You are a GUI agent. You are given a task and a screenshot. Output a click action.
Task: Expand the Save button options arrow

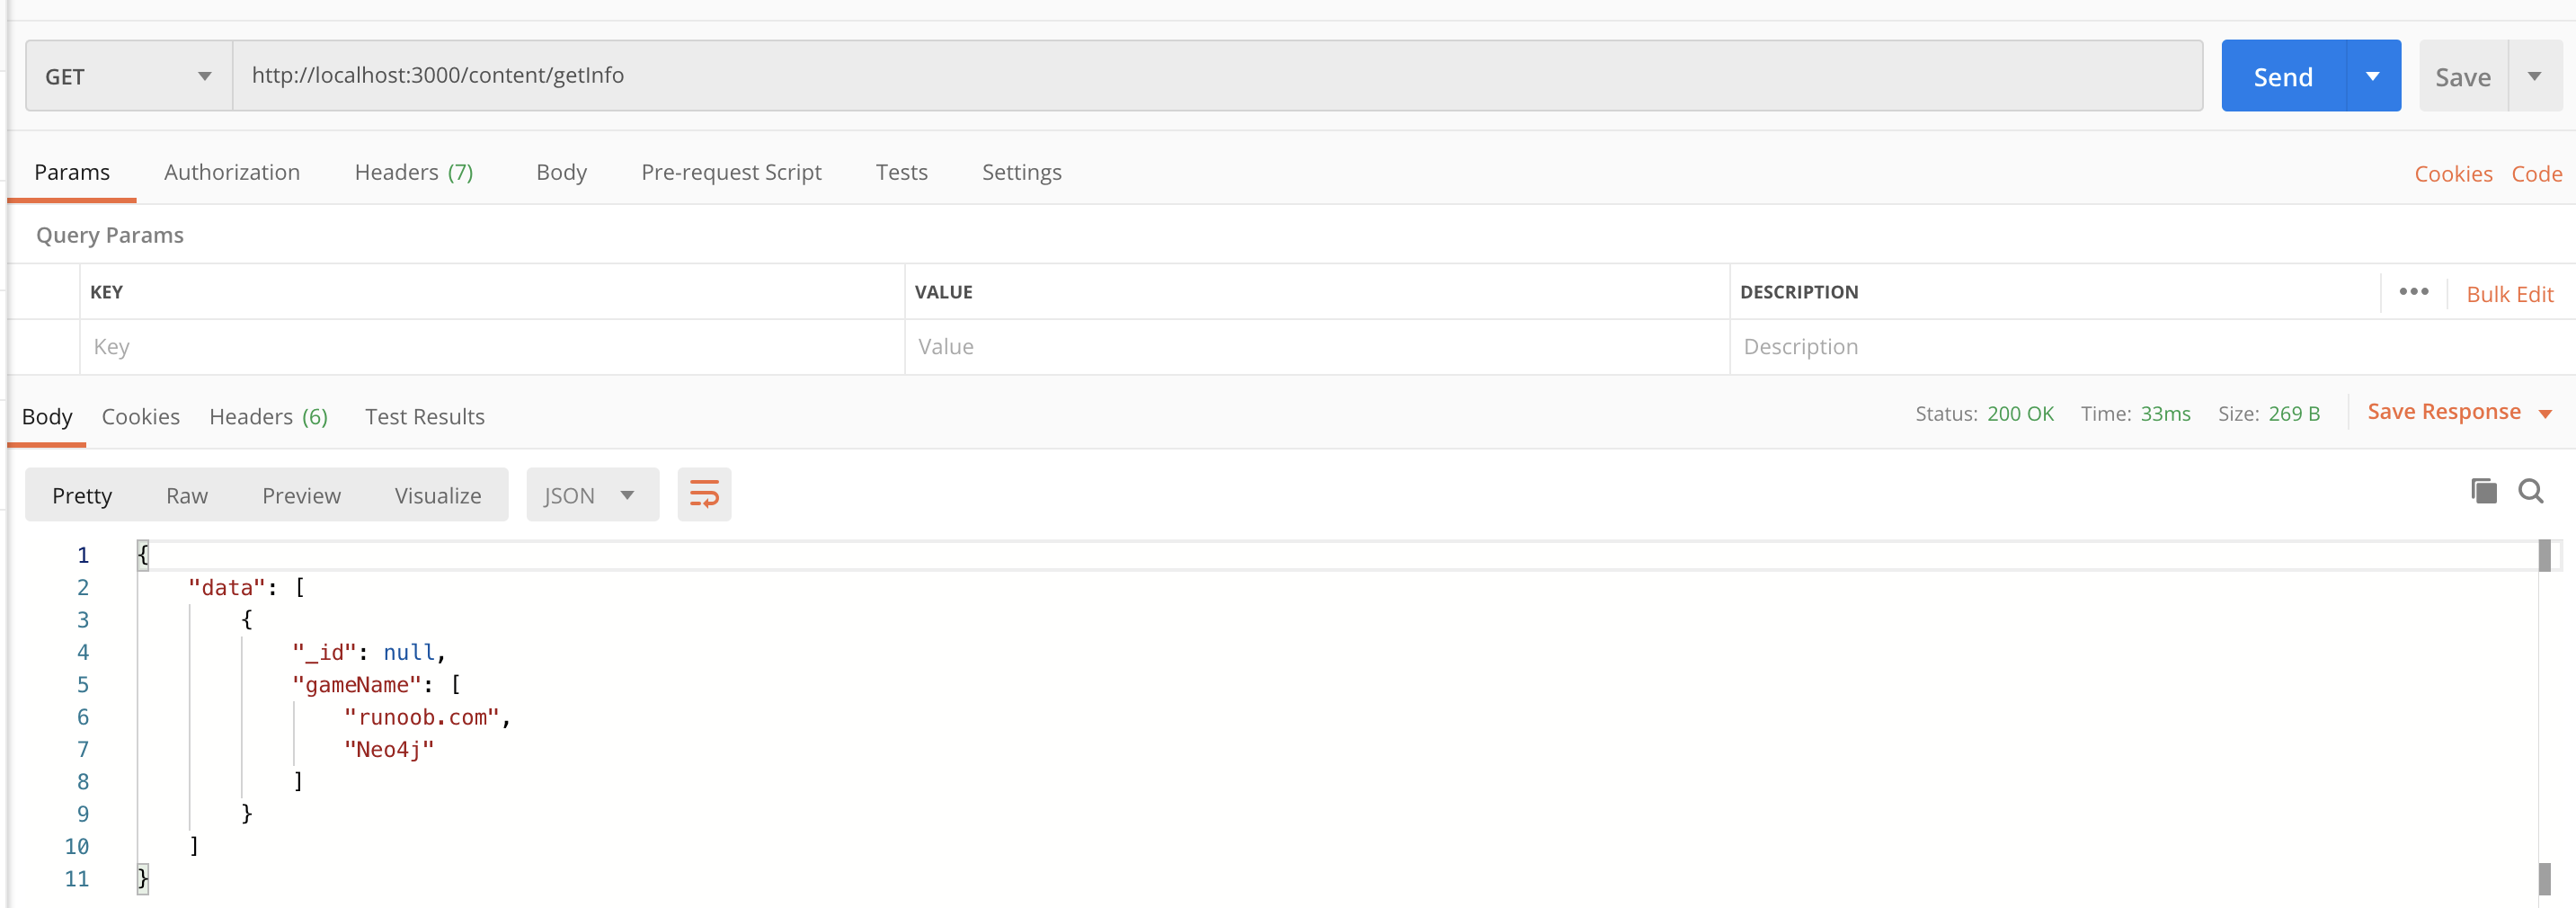click(x=2536, y=75)
